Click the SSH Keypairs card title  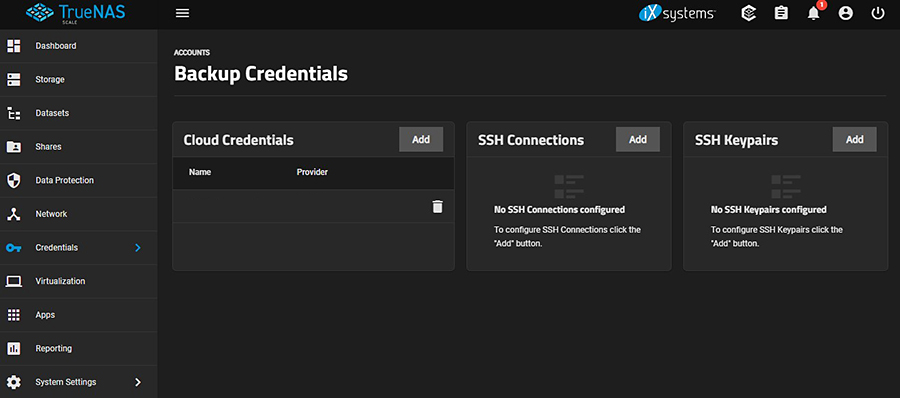[736, 140]
